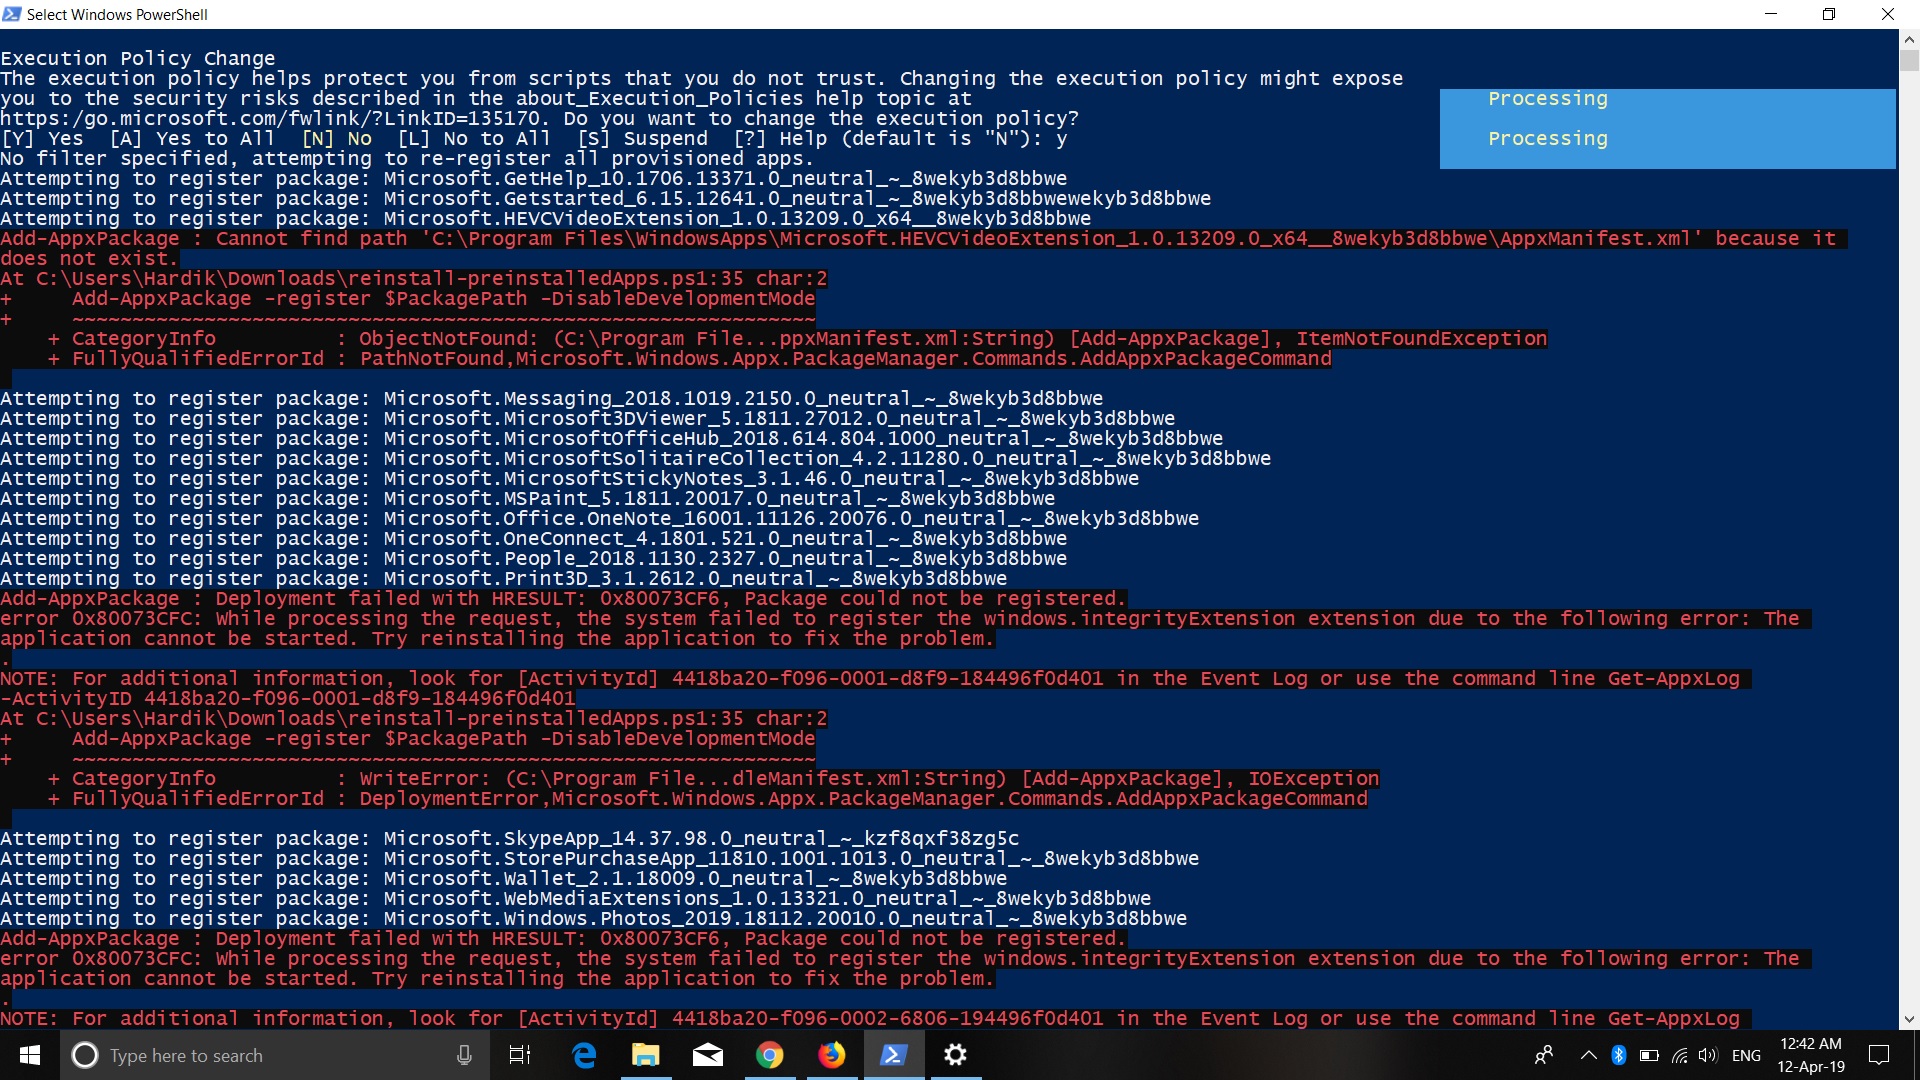The width and height of the screenshot is (1920, 1080).
Task: Click the '[A] Yes to All' option text
Action: [192, 138]
